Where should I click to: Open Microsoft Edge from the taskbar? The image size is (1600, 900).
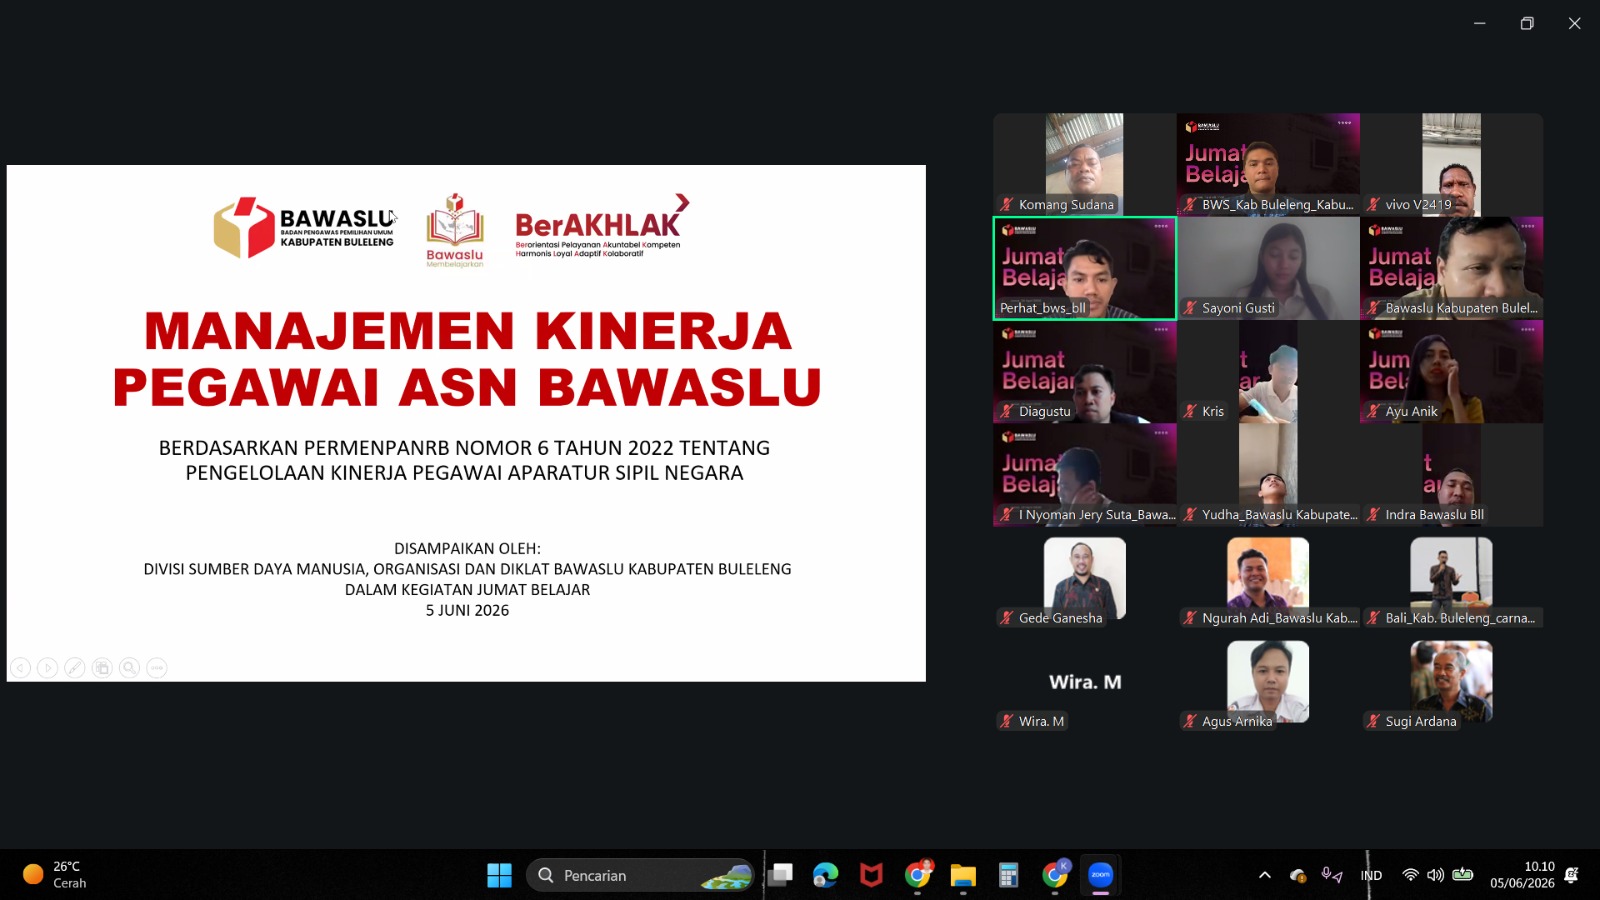tap(825, 875)
